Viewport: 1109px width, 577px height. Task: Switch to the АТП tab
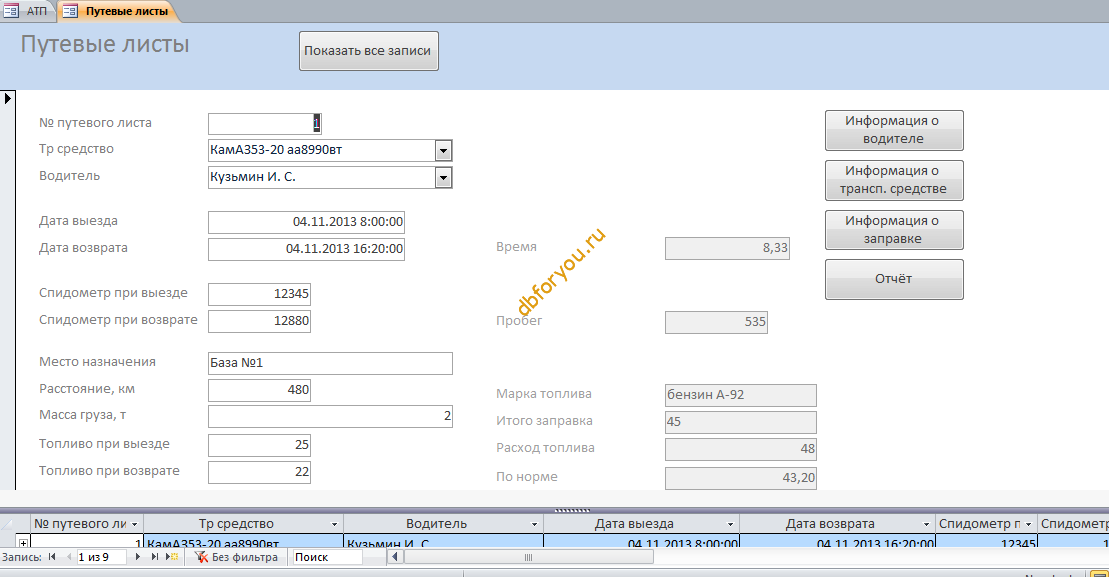click(25, 11)
